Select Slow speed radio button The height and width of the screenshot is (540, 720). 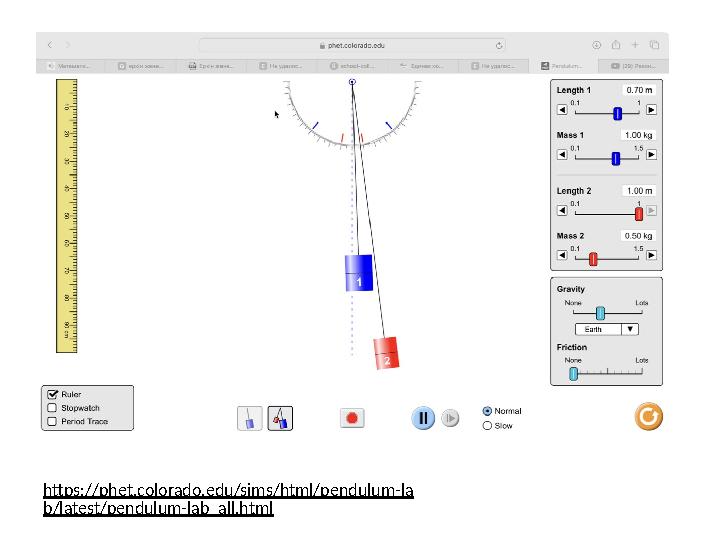coord(487,426)
